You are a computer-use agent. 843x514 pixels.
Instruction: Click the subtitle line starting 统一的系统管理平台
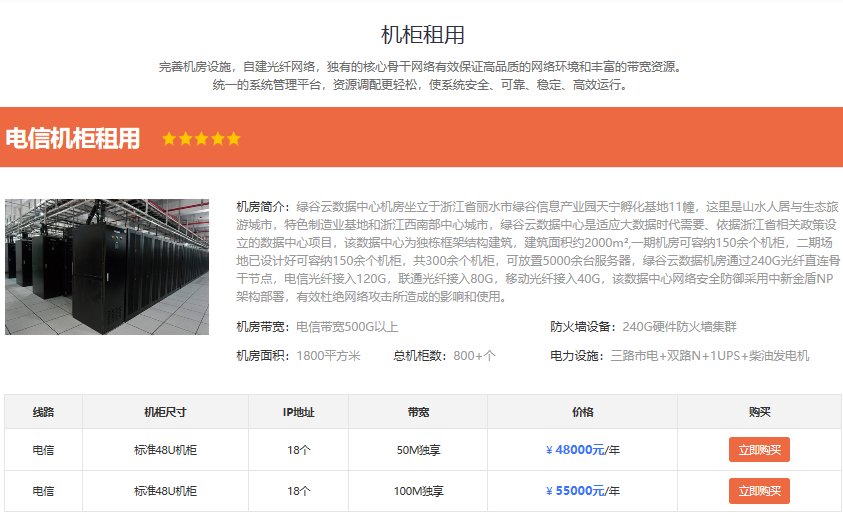click(x=422, y=84)
